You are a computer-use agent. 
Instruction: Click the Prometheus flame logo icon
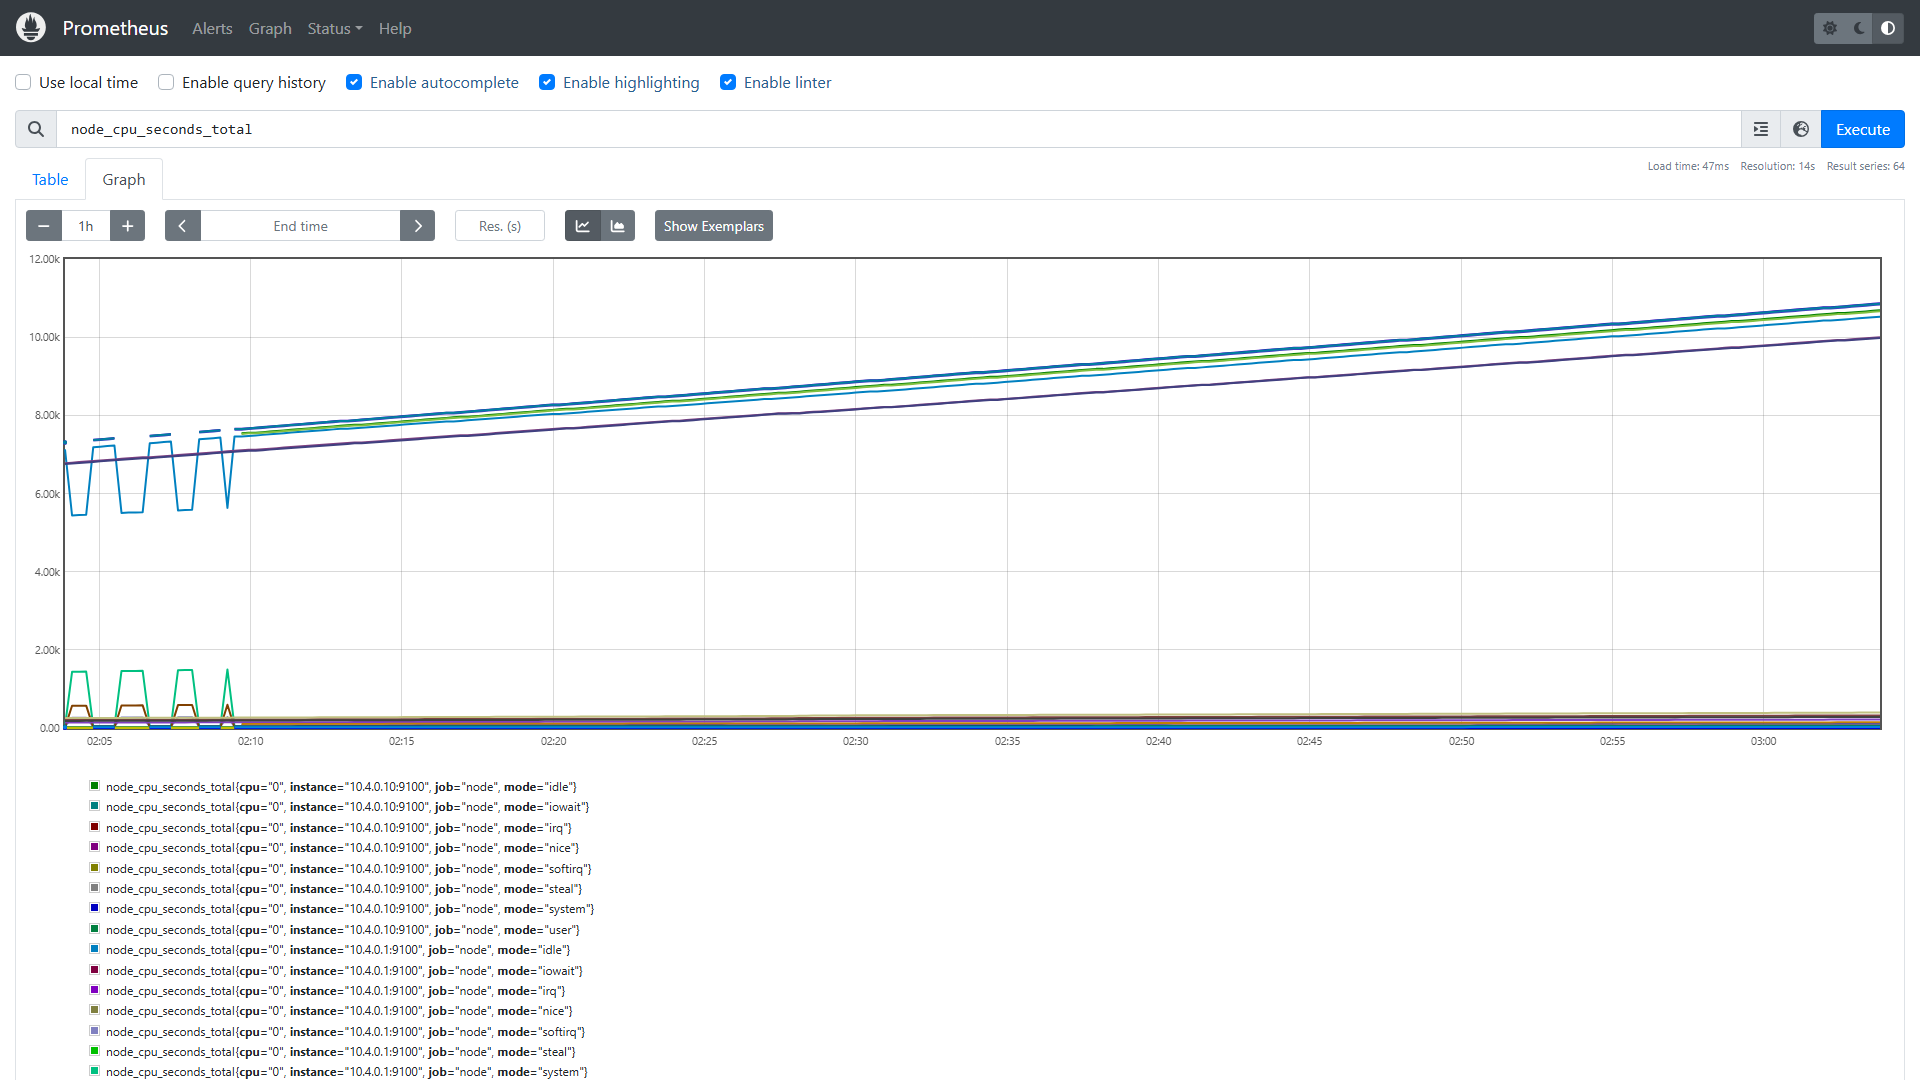[x=31, y=28]
